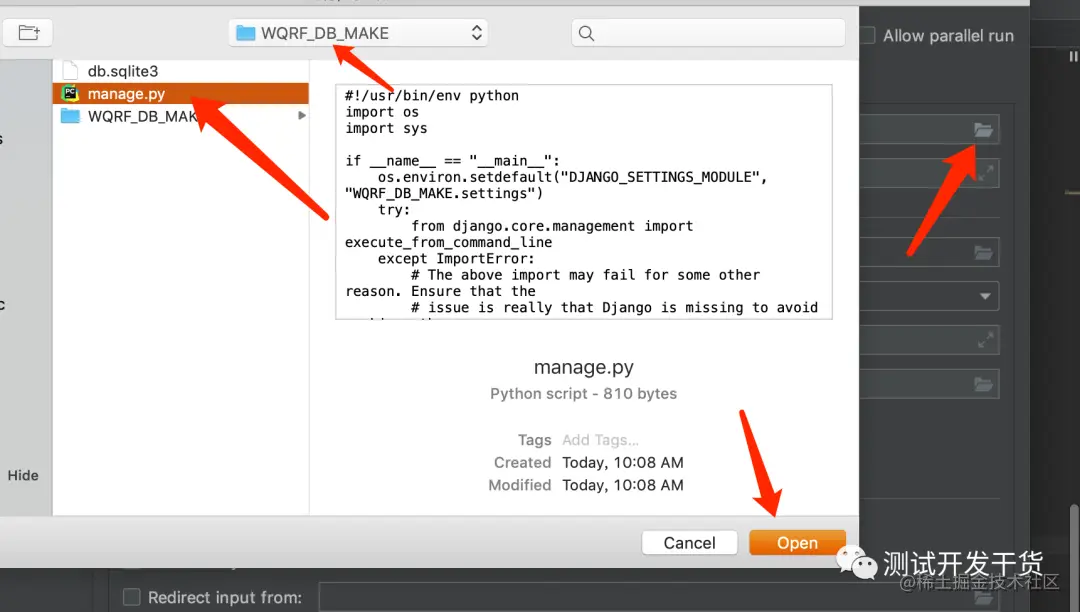This screenshot has height=612, width=1080.
Task: Select the db.sqlite3 file
Action: pos(180,71)
